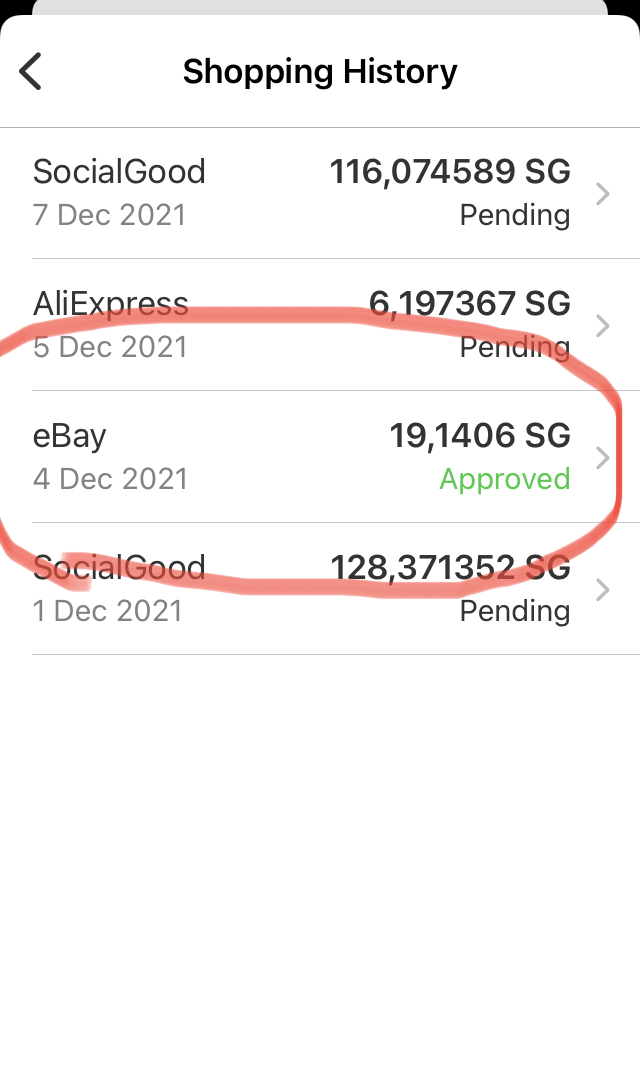Image resolution: width=640 pixels, height=1071 pixels.
Task: Tap the eBay store name
Action: [x=70, y=436]
